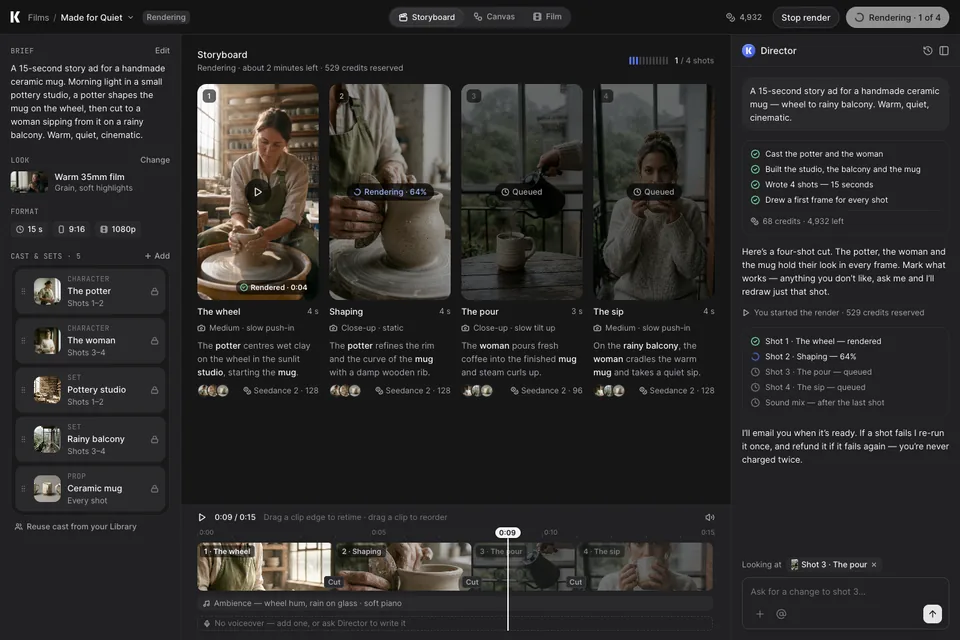Screen dimensions: 960x640
Task: Click Edit next to Brief
Action: (162, 51)
